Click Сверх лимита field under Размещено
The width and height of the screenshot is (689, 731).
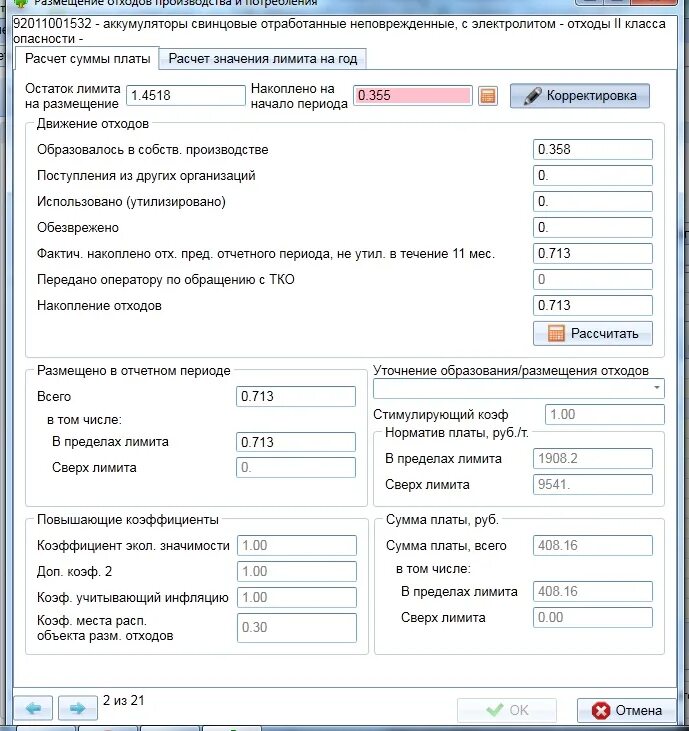(x=296, y=468)
